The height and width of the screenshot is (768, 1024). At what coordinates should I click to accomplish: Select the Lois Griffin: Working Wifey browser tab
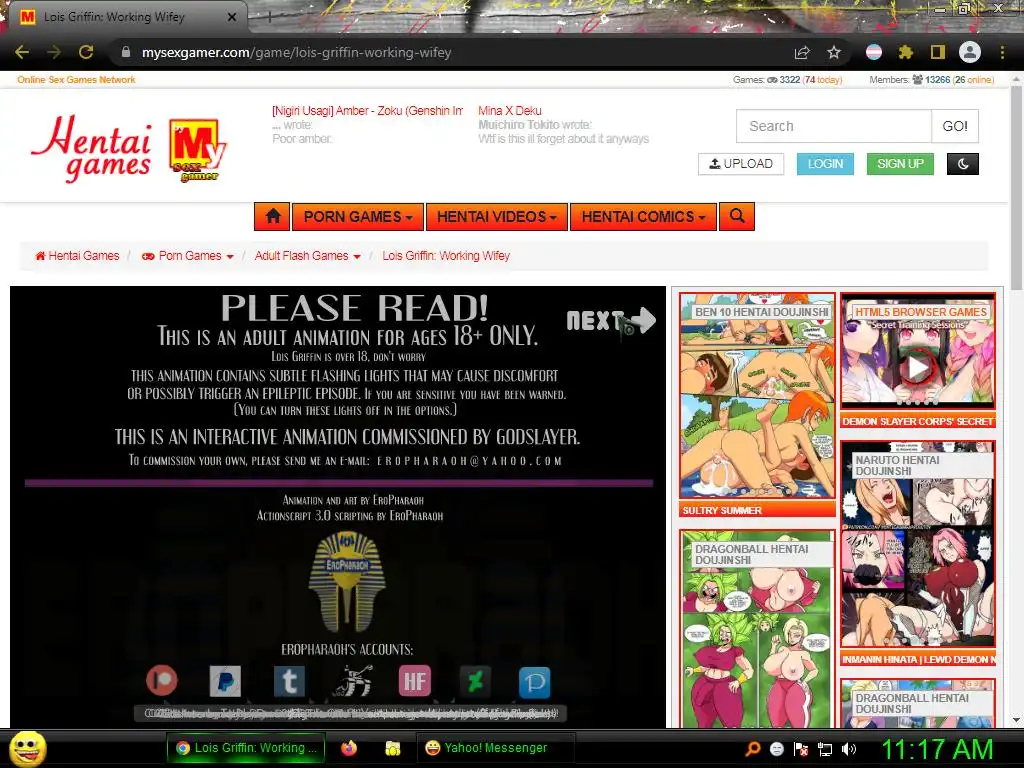tap(129, 17)
